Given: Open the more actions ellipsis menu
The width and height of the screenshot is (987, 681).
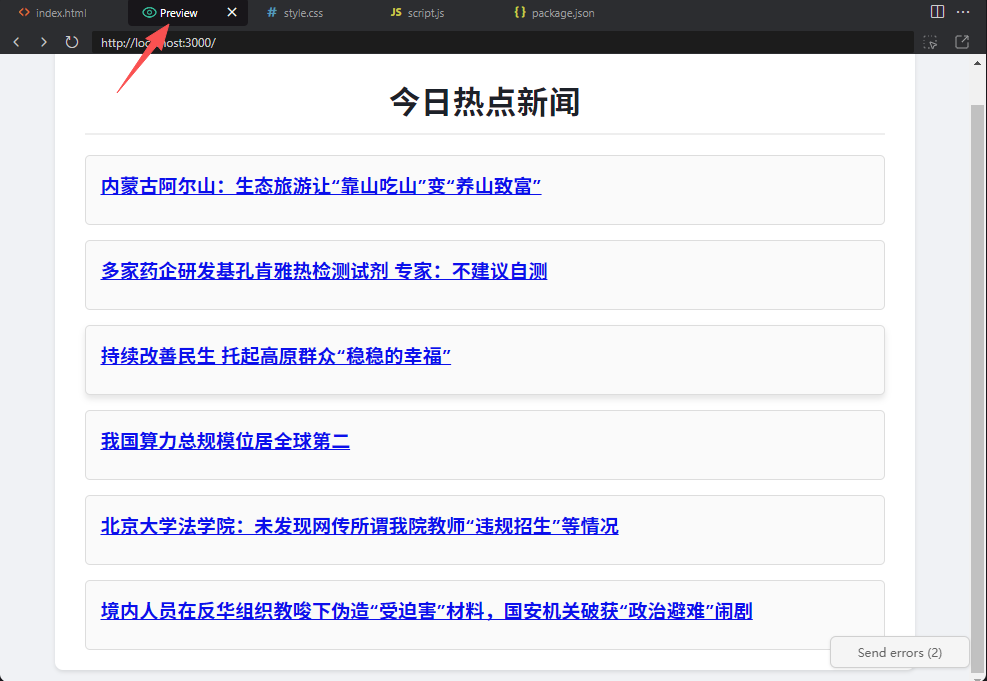Looking at the screenshot, I should (x=963, y=12).
